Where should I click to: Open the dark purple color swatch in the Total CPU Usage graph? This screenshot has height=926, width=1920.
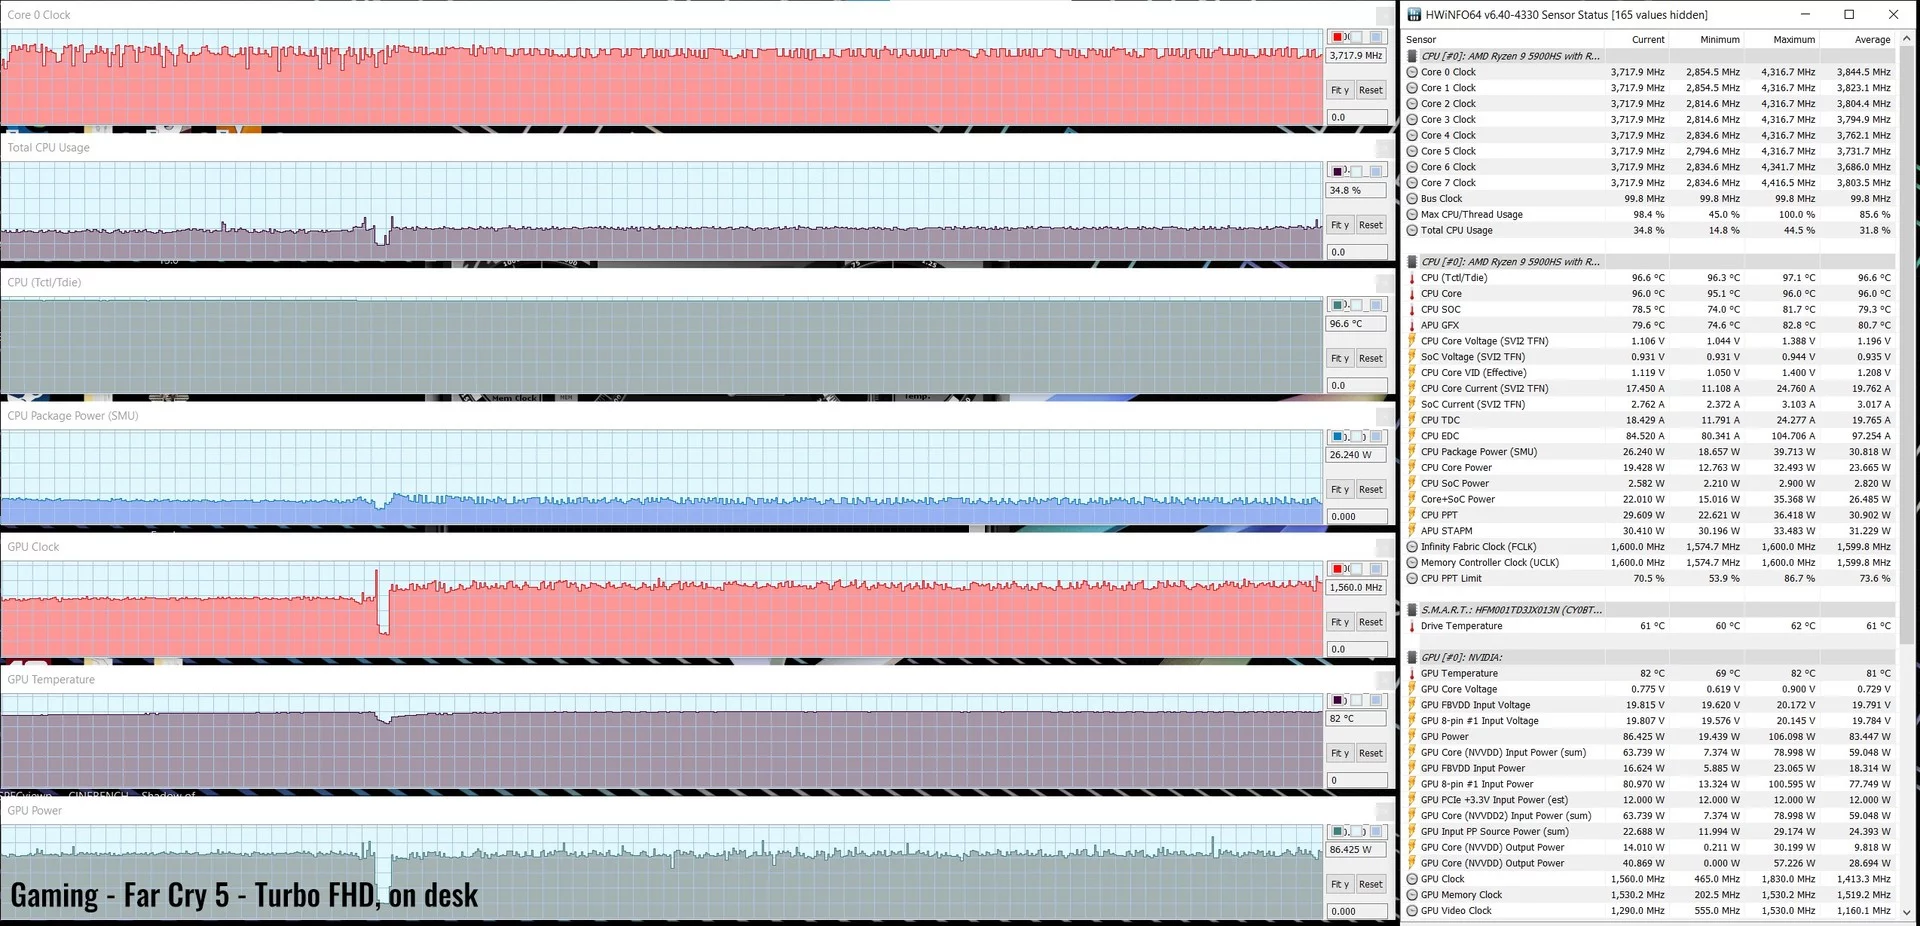click(1338, 171)
